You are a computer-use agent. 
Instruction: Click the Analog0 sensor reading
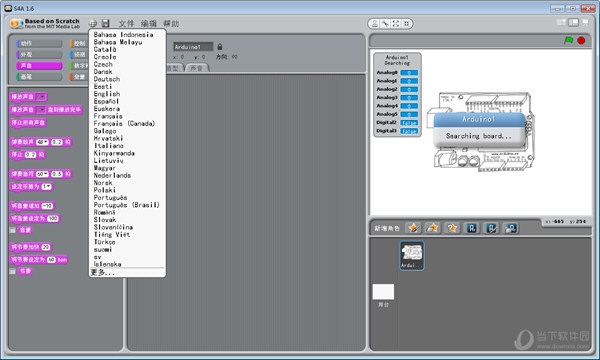click(409, 73)
